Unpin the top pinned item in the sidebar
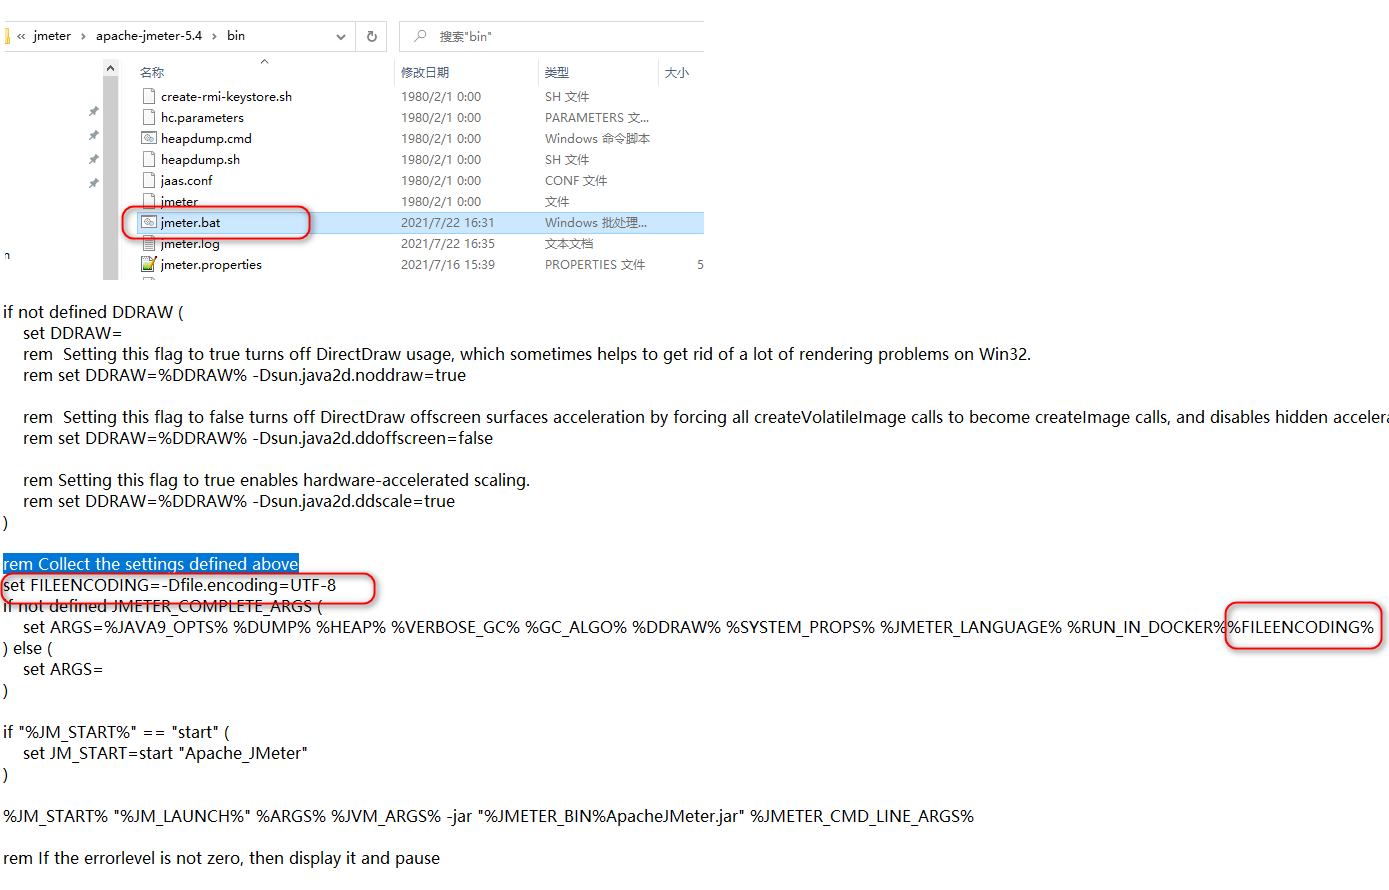The image size is (1389, 890). (x=93, y=112)
